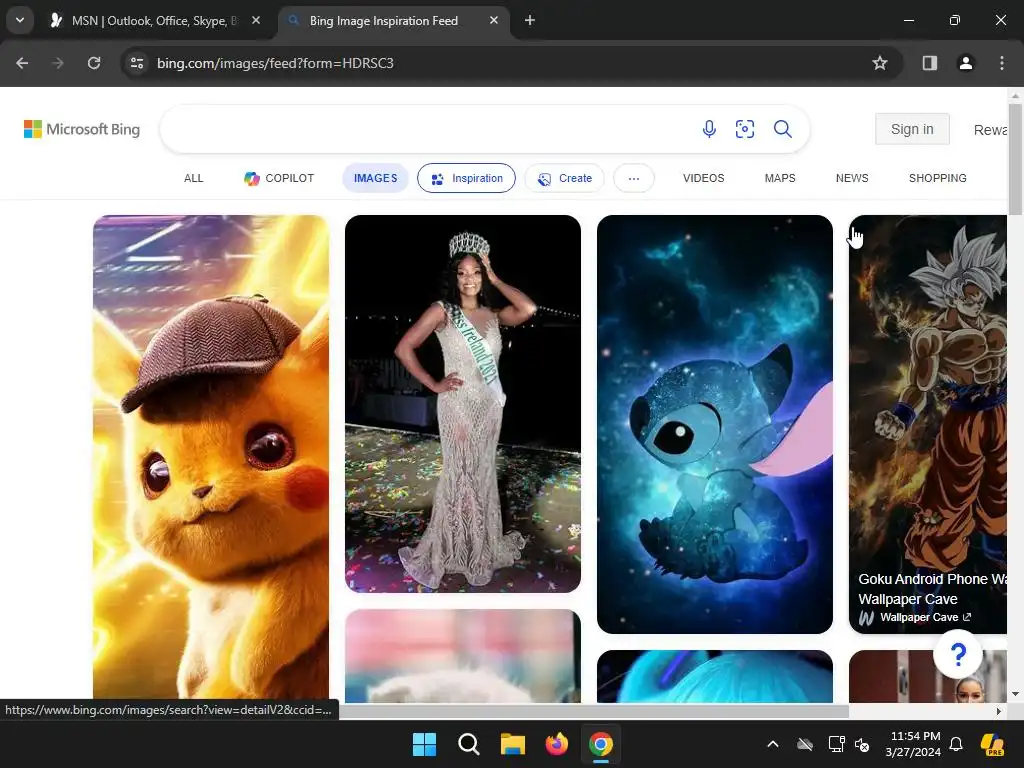Select the ALL search category

193,178
